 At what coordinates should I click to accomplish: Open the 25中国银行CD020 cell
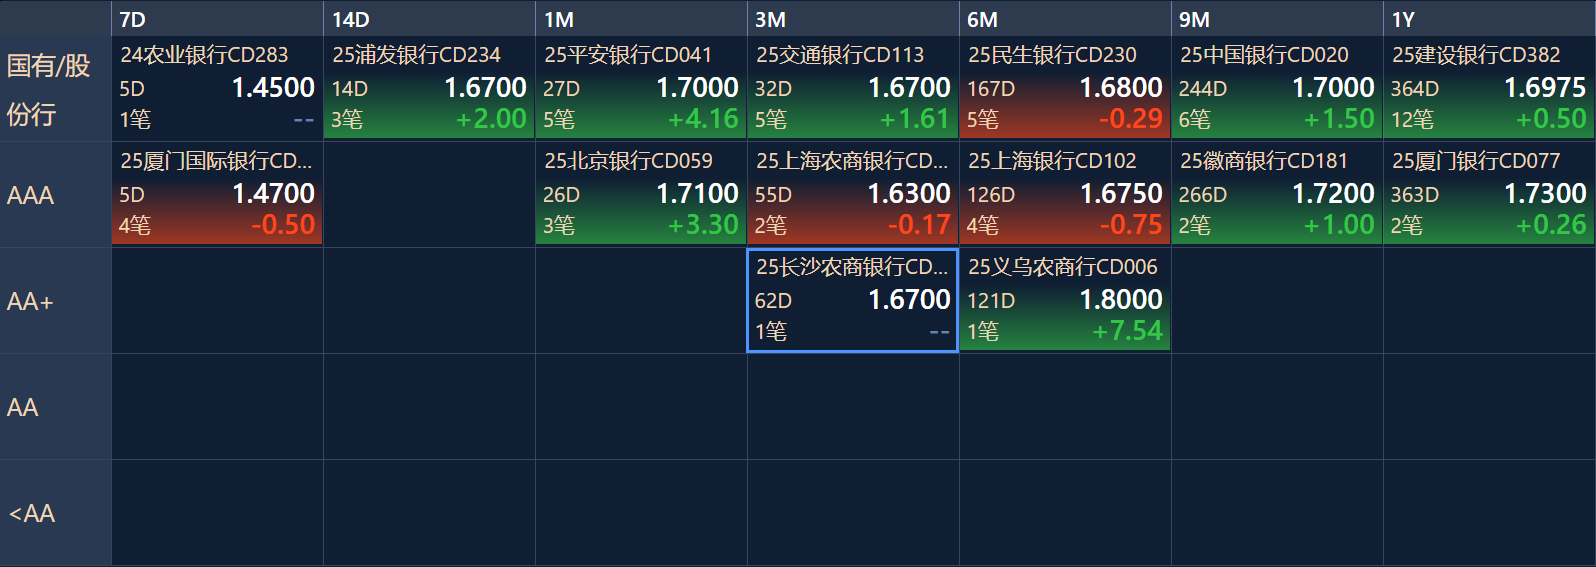1277,88
